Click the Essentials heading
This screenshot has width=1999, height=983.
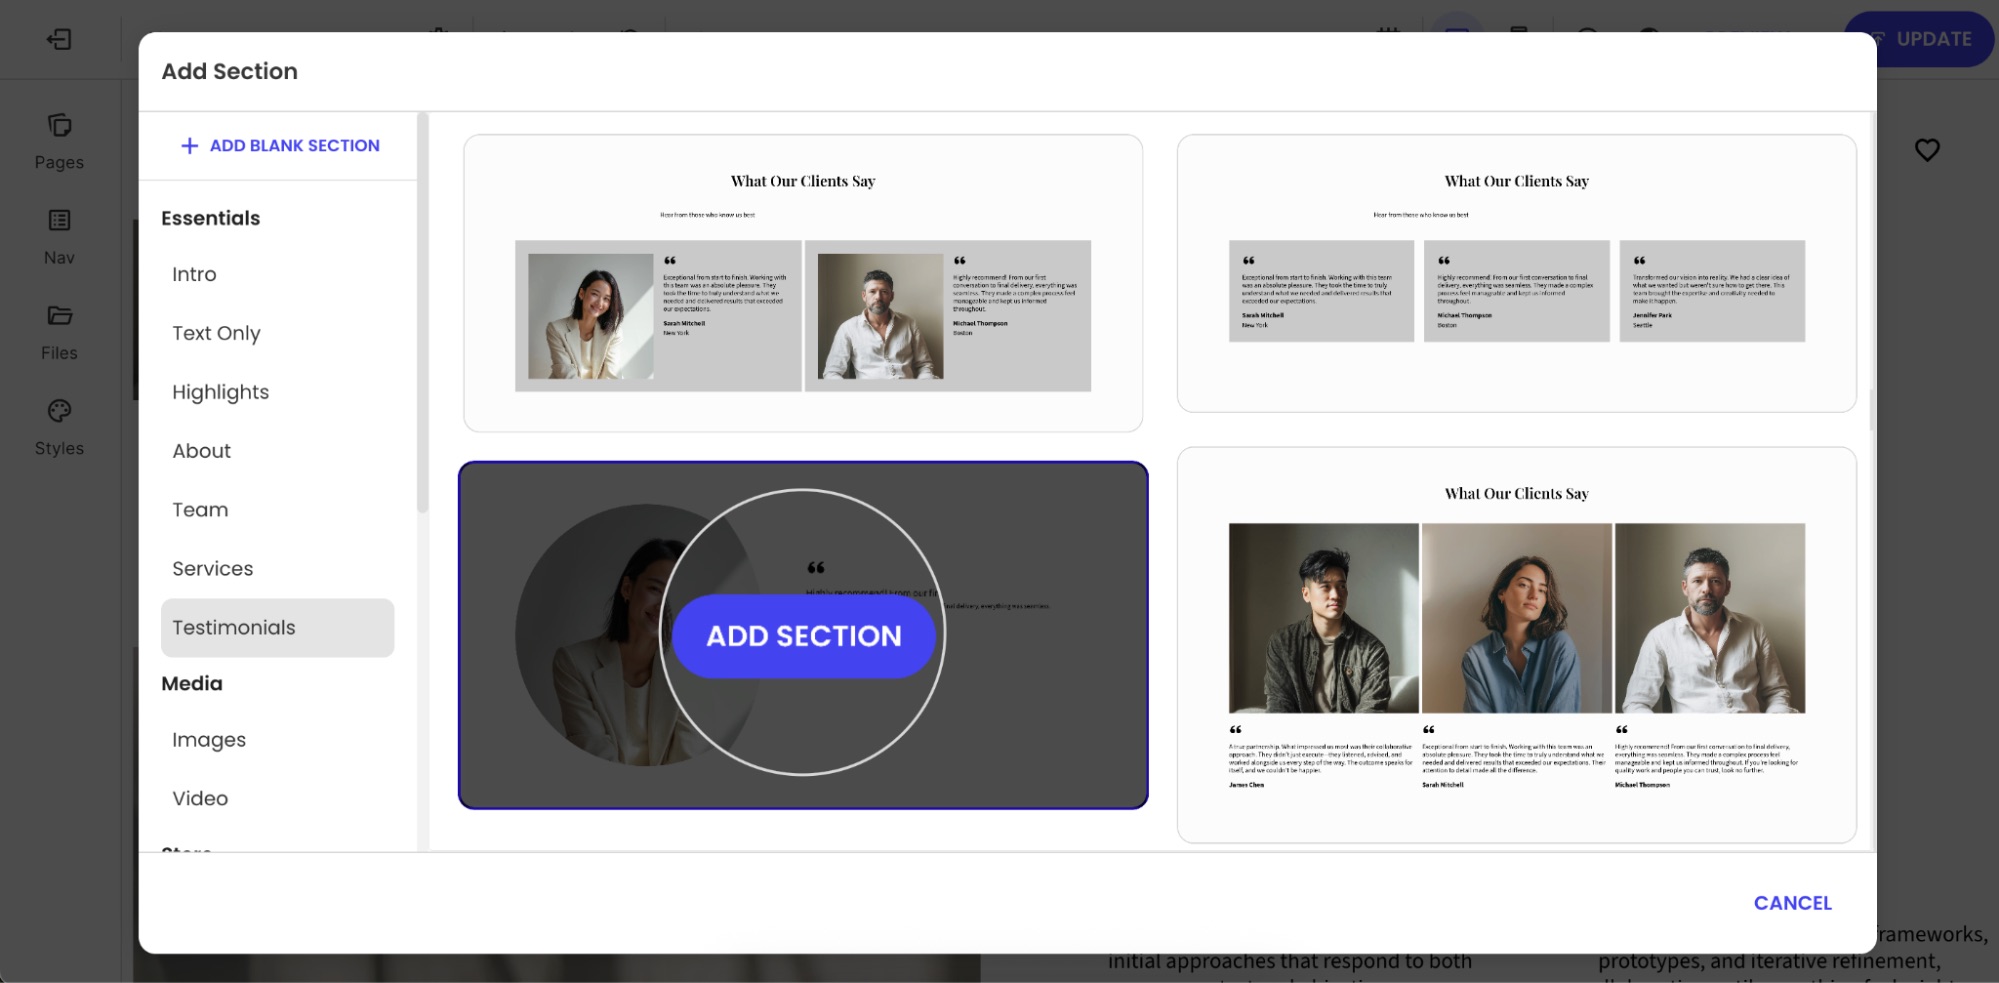pos(210,218)
